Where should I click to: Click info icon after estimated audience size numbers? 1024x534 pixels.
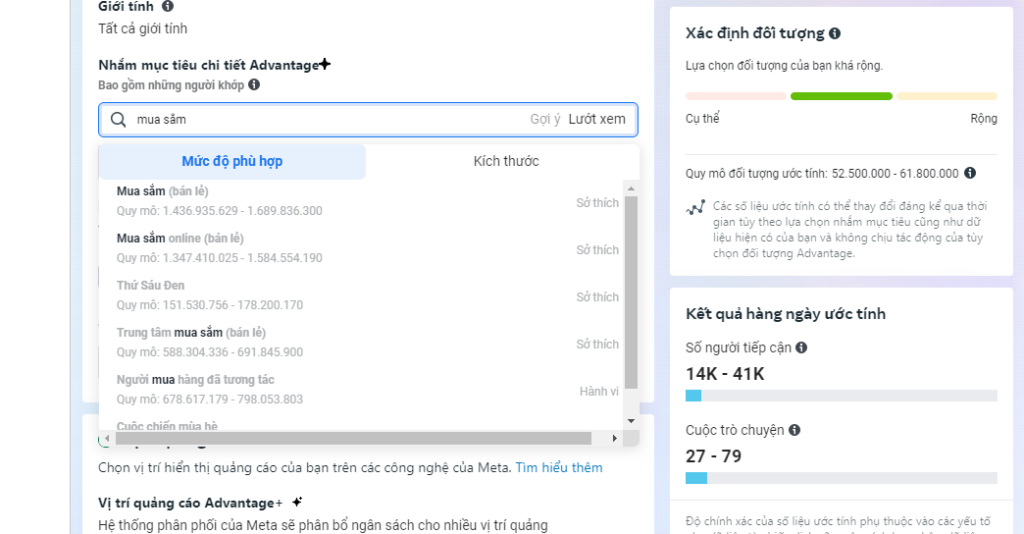pos(969,173)
